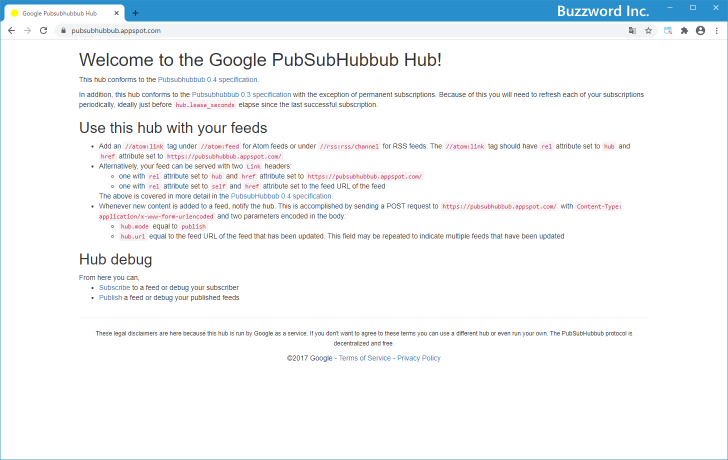Click the self code value
The height and width of the screenshot is (460, 728).
pos(218,187)
